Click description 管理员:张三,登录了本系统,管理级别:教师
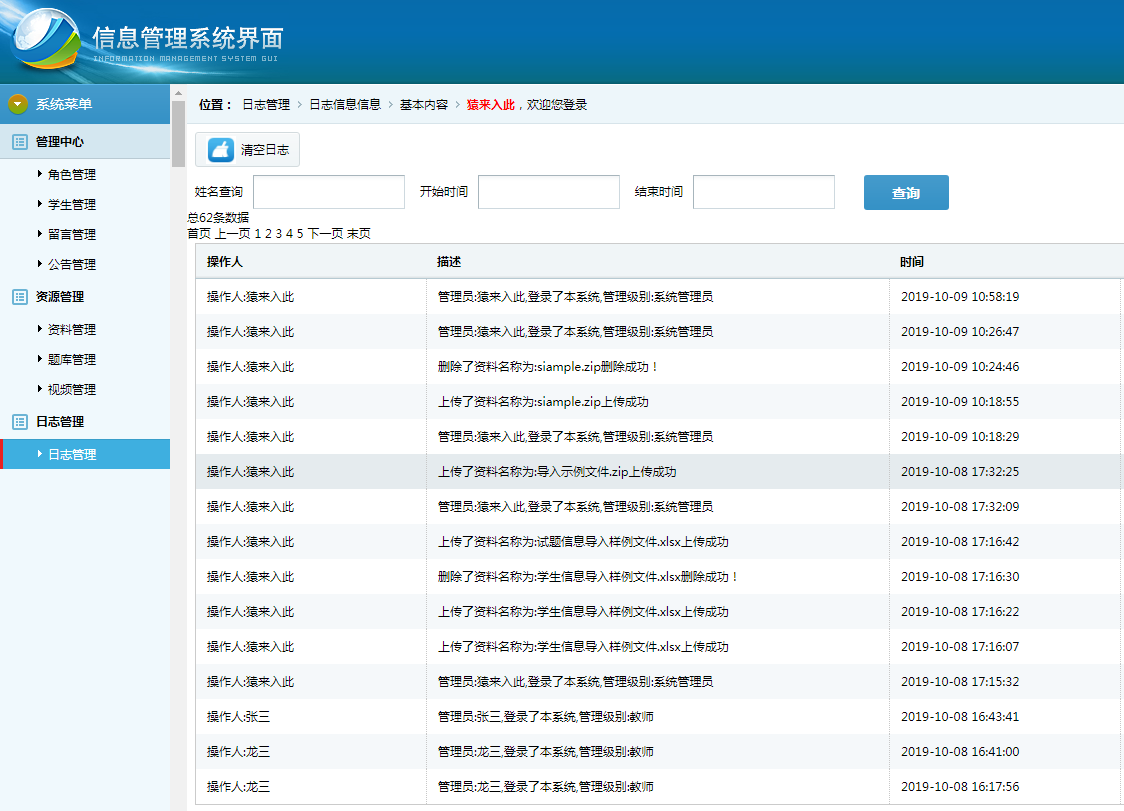 [x=546, y=717]
